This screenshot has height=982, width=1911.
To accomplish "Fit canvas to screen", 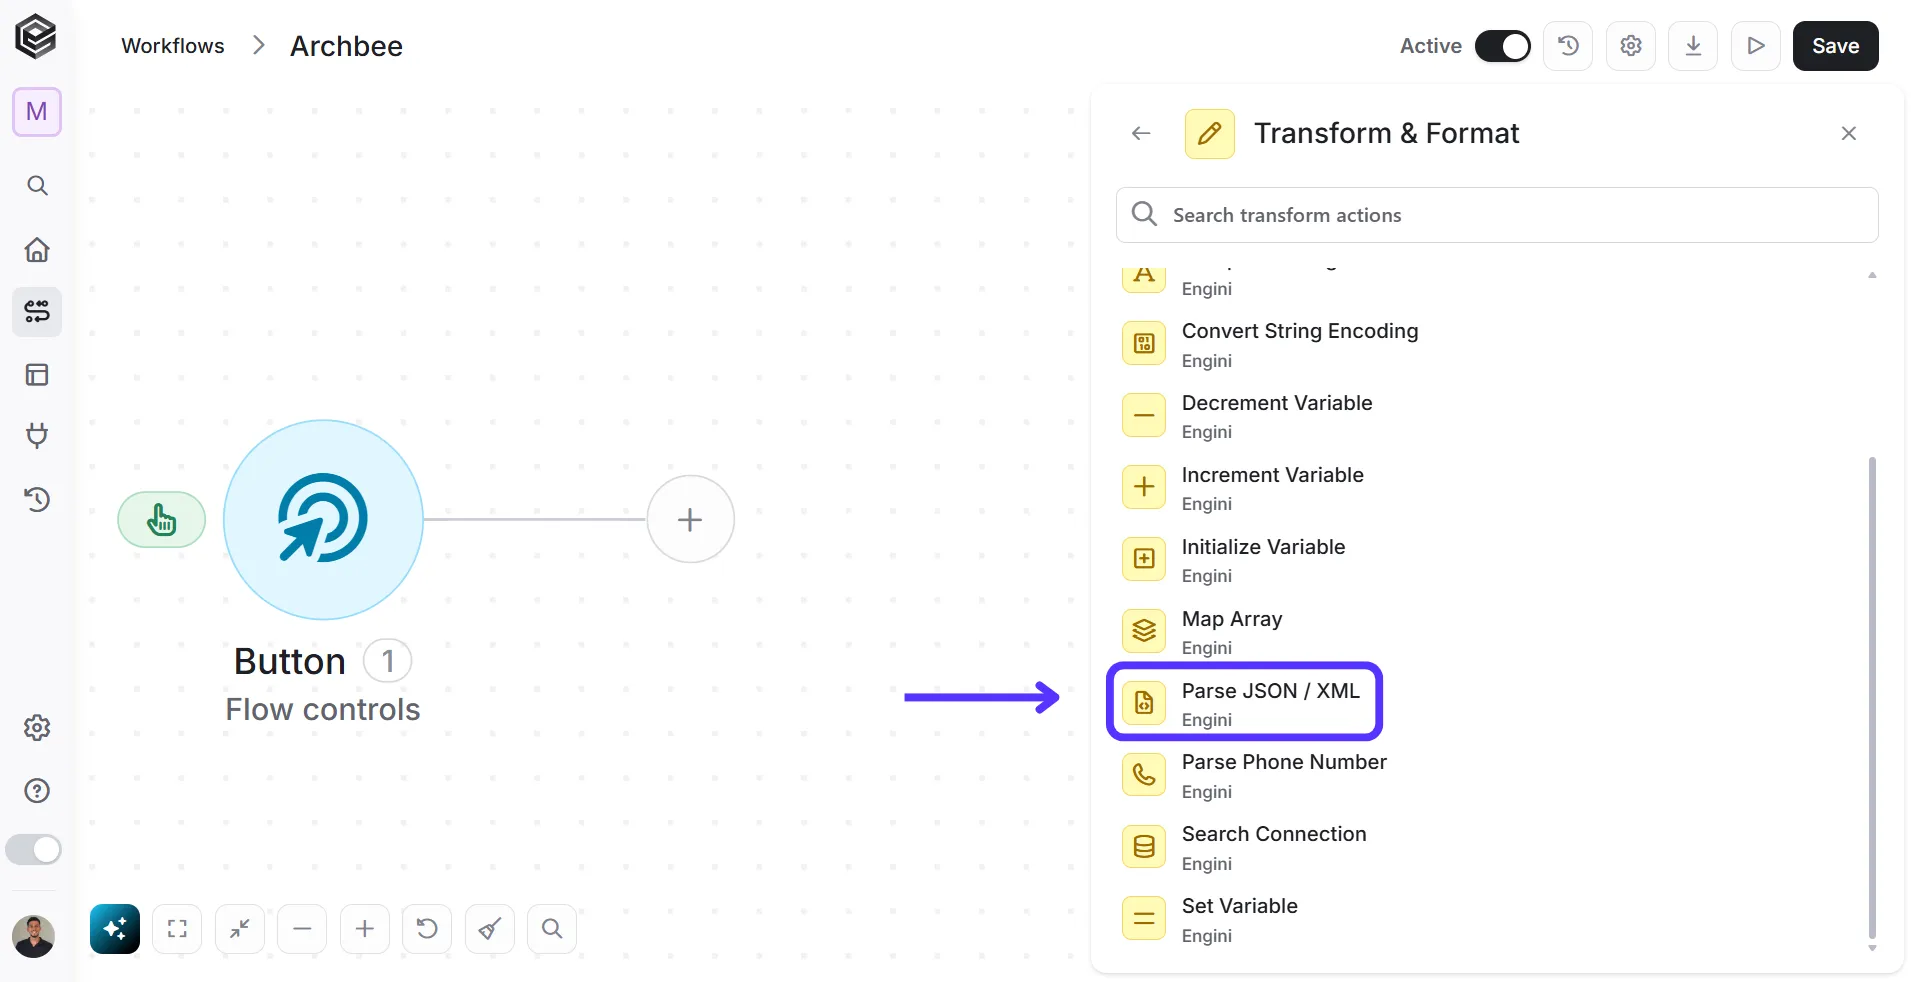I will [177, 929].
